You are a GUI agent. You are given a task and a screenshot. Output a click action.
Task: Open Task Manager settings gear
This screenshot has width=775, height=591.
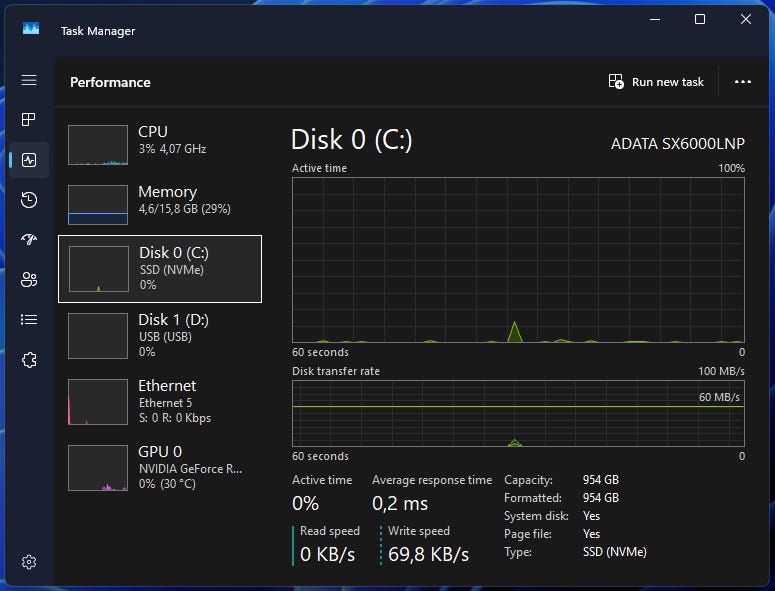pos(29,562)
